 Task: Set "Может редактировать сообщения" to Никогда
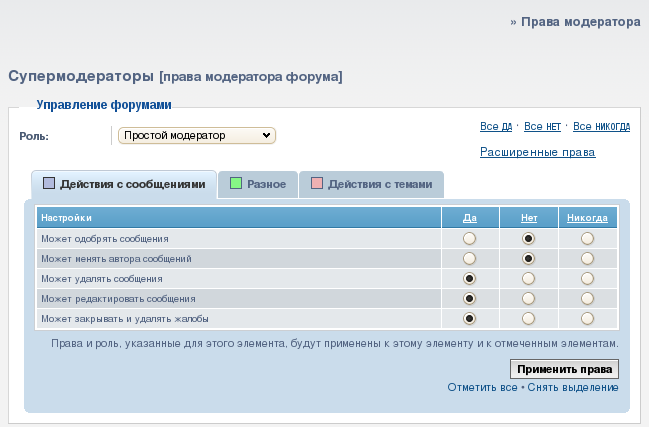point(587,298)
